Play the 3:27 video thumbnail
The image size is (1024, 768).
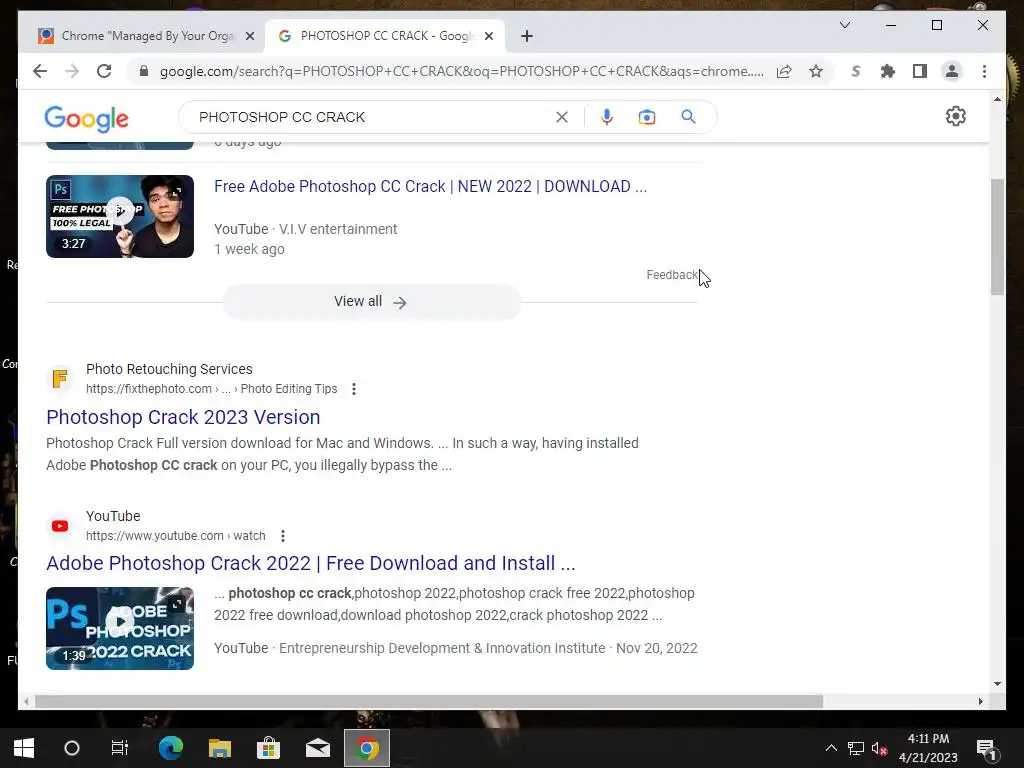(x=120, y=216)
